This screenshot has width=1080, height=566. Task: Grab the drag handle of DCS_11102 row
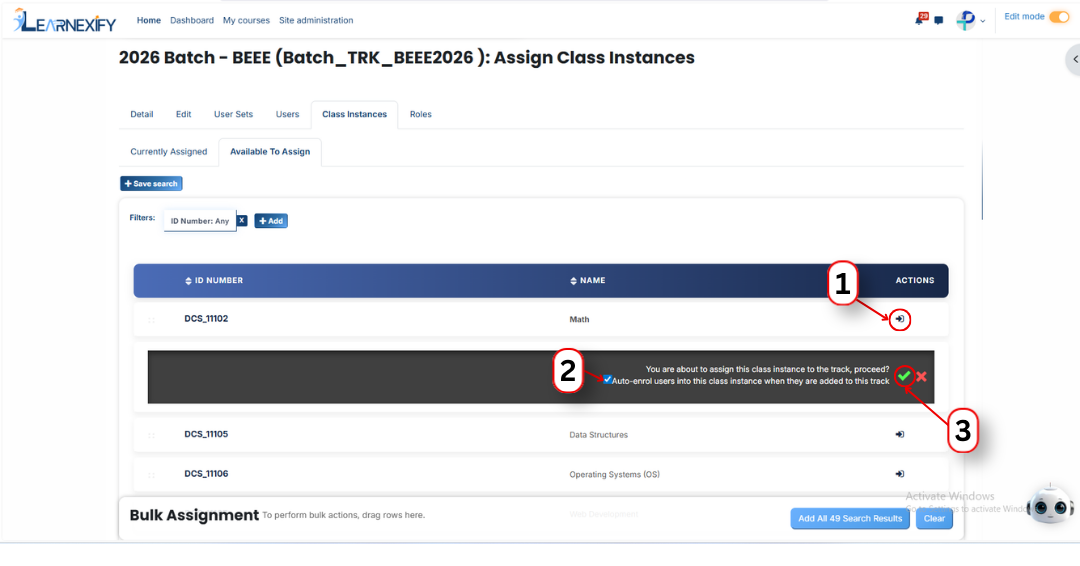[x=152, y=319]
